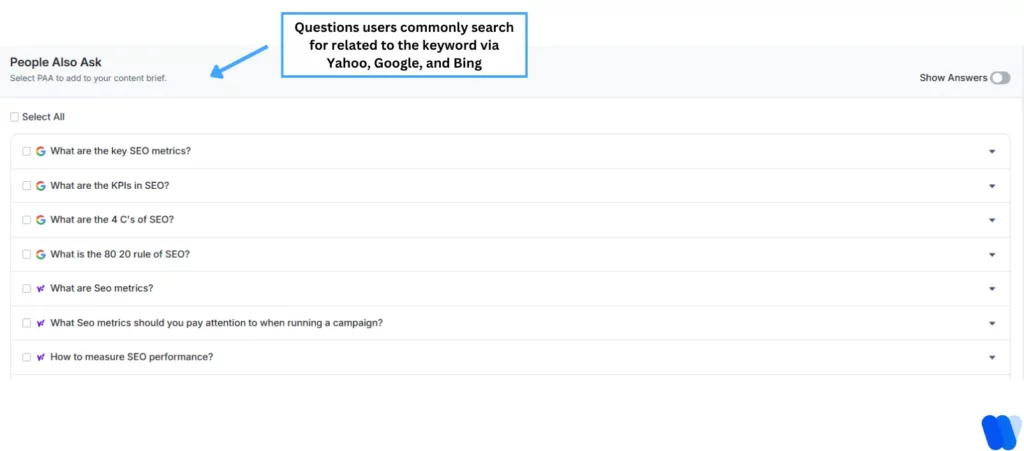This screenshot has width=1024, height=451.
Task: Click Google icon beside '4 C's of SEO'
Action: pyautogui.click(x=40, y=220)
